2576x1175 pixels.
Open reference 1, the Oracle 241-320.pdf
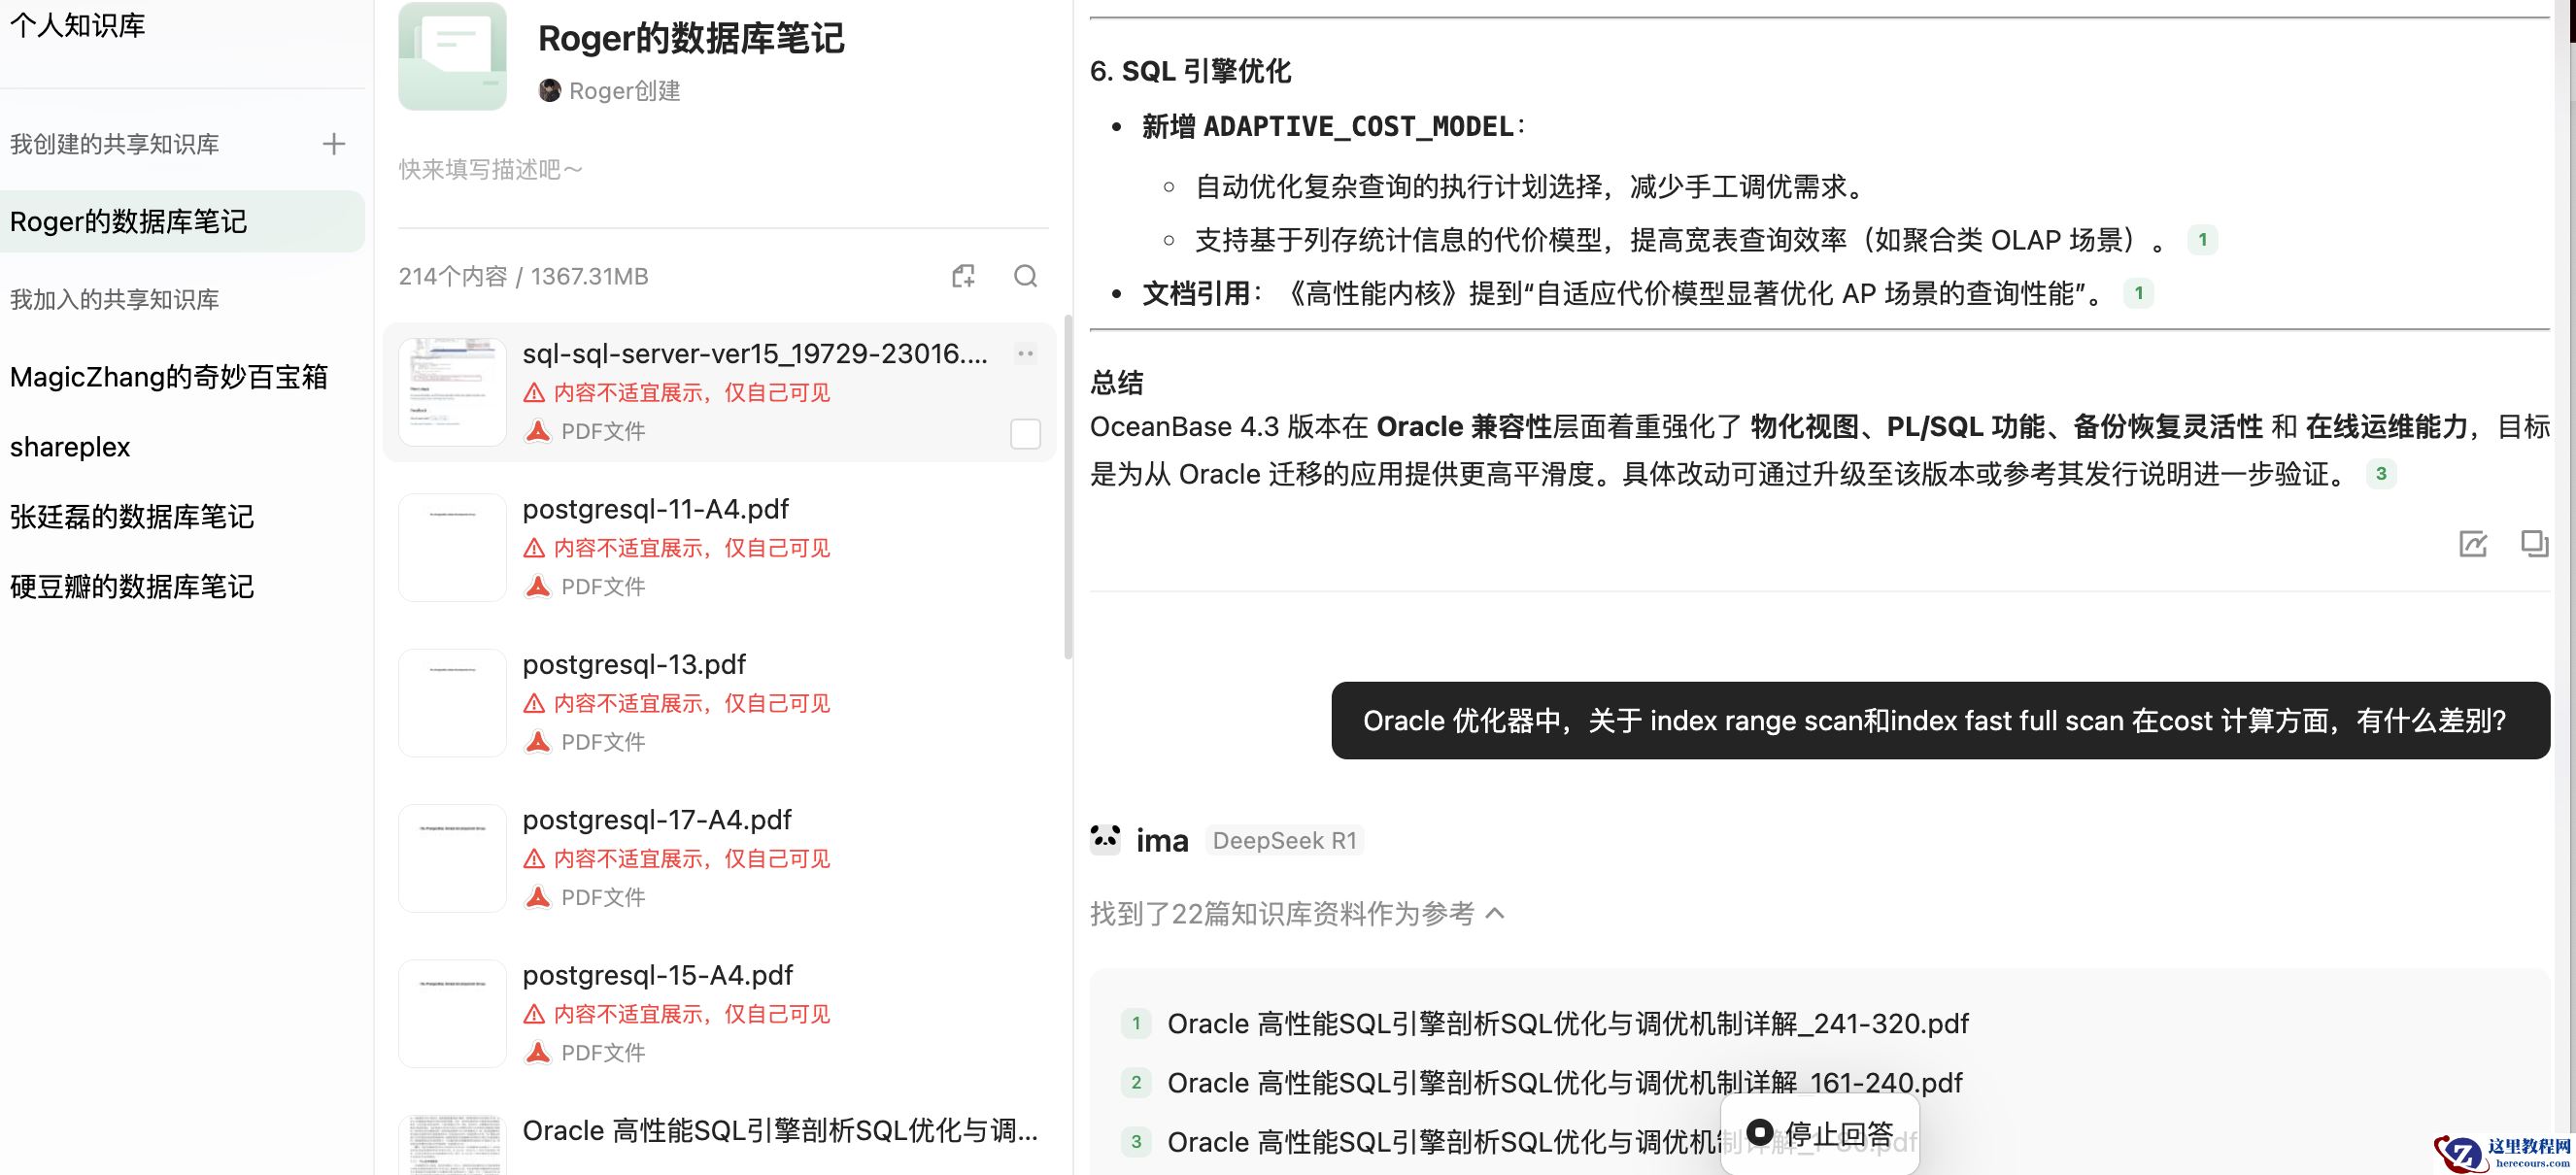(x=1567, y=1024)
